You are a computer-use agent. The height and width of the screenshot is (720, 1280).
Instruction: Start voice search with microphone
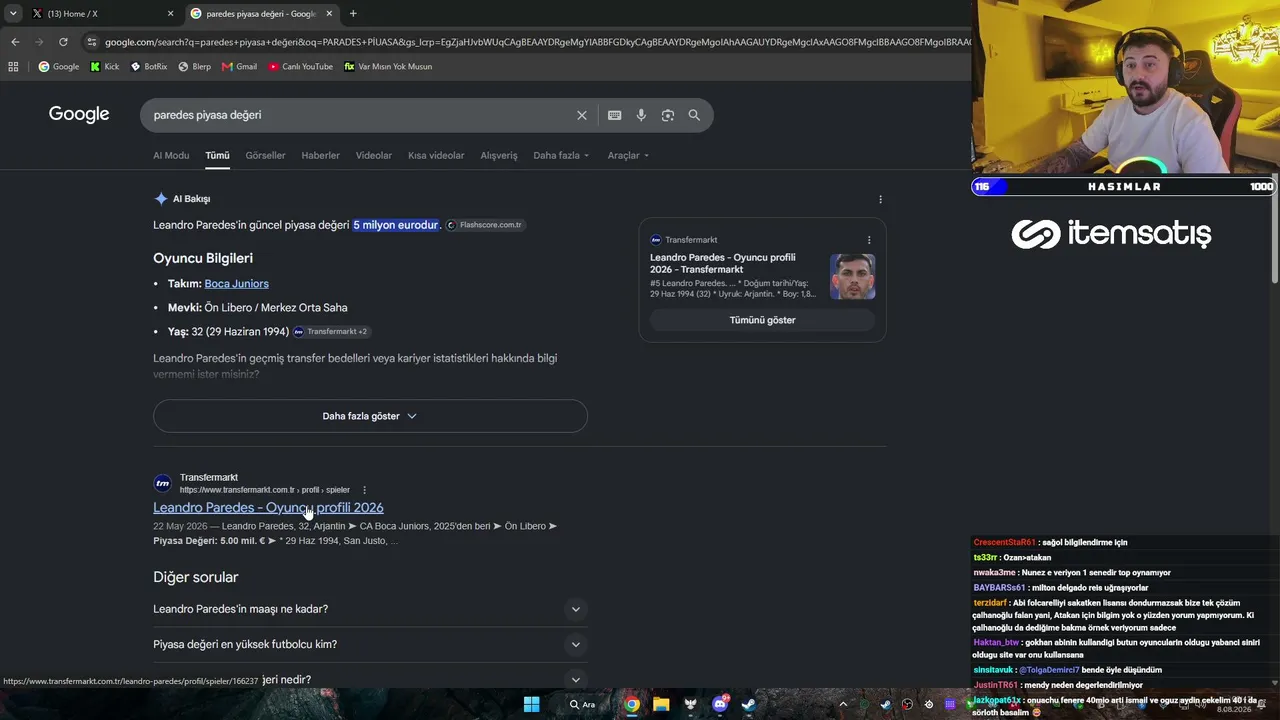point(641,115)
